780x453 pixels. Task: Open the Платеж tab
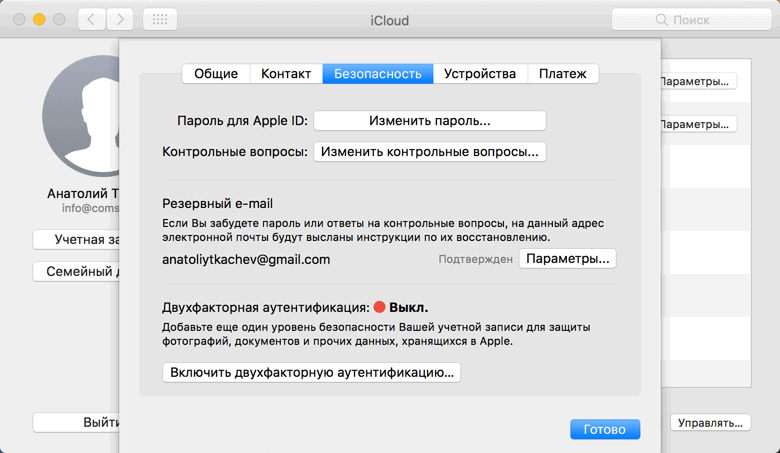[x=563, y=74]
